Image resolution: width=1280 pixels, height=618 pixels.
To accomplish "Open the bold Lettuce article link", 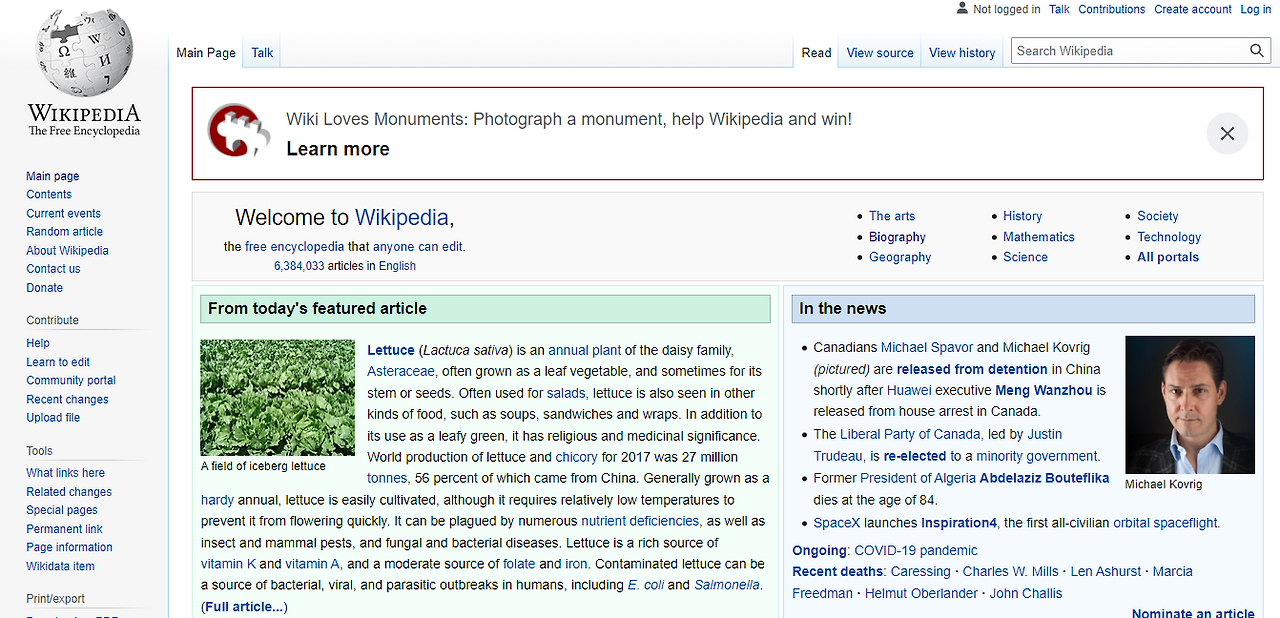I will pos(390,350).
